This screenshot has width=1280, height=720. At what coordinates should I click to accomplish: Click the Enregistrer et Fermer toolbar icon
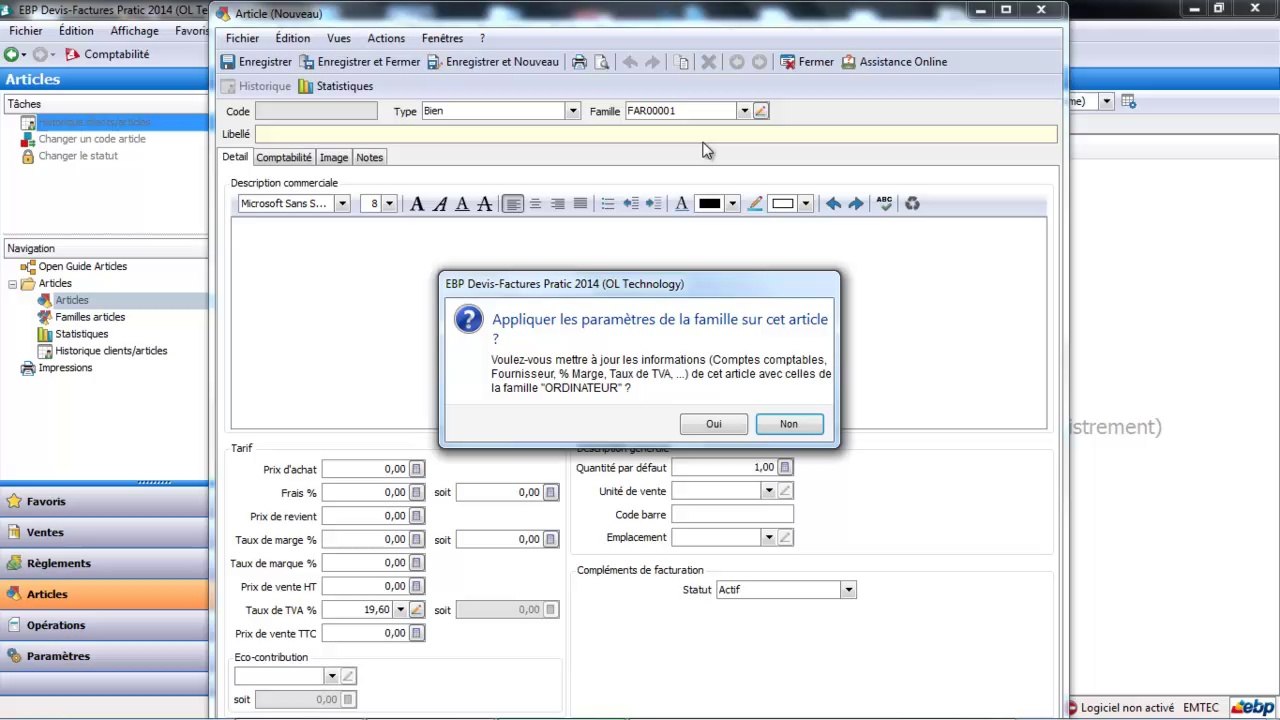tap(307, 62)
